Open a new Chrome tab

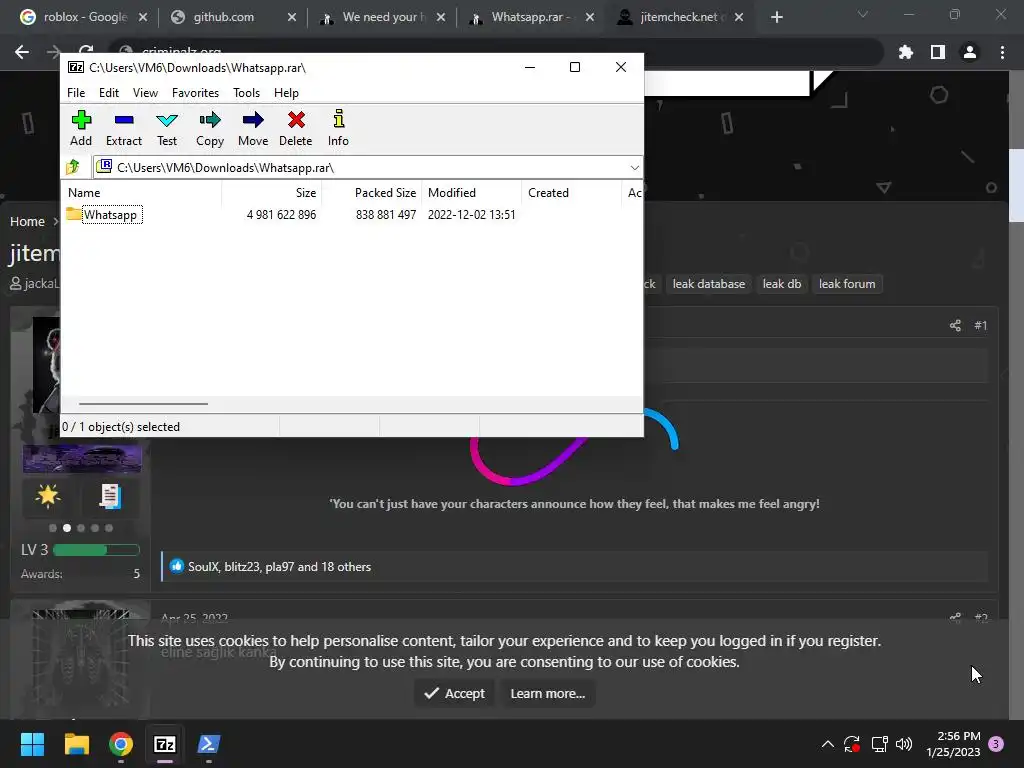click(776, 18)
